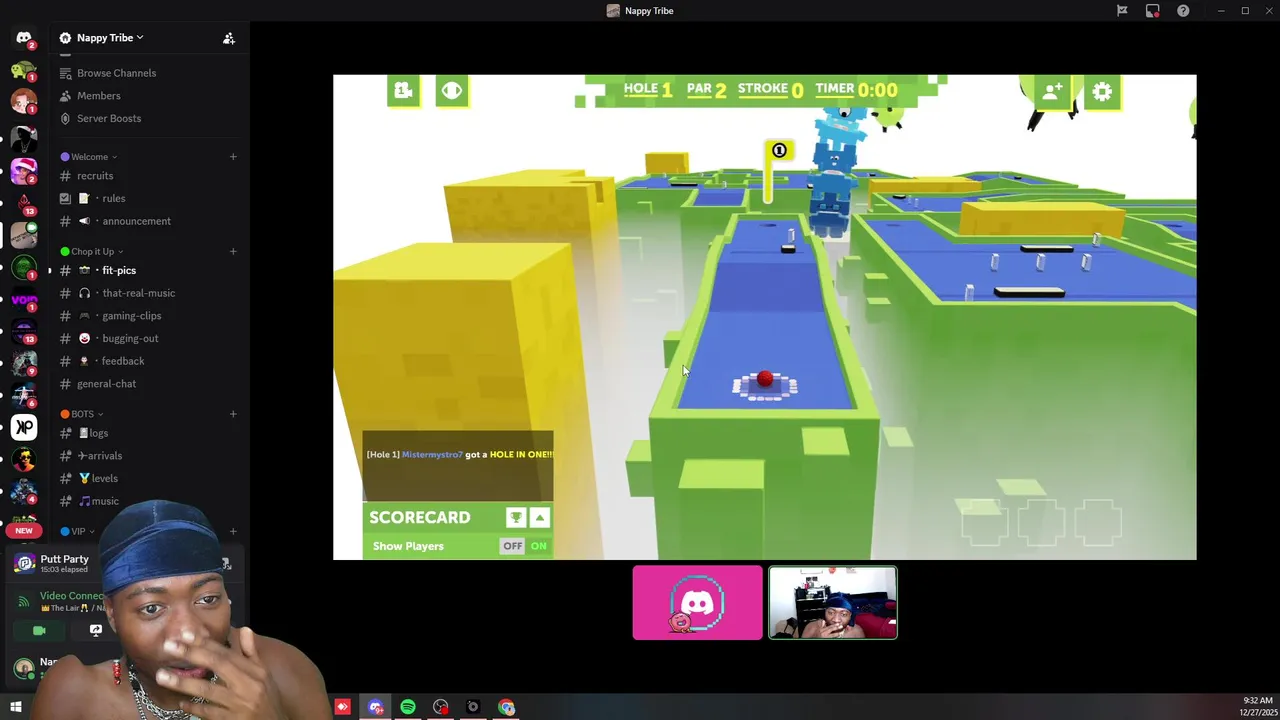The height and width of the screenshot is (720, 1280).
Task: Open the music channel
Action: pos(104,501)
